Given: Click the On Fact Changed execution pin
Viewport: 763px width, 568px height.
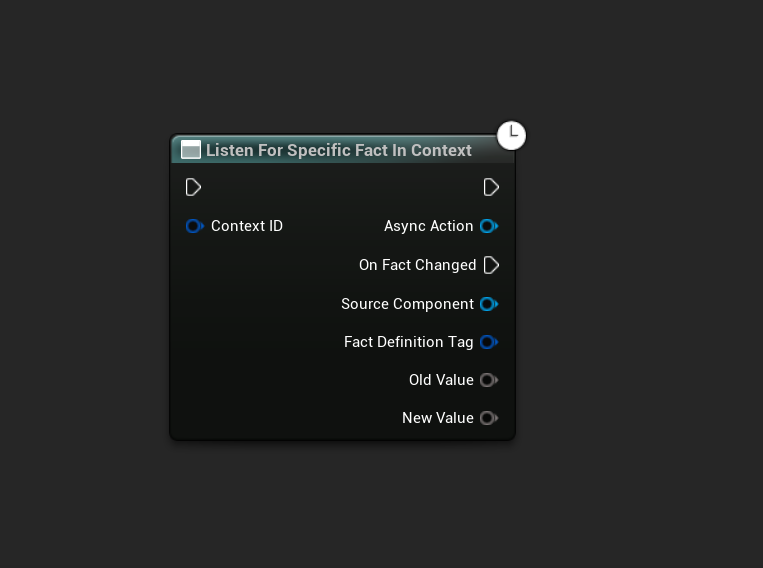Looking at the screenshot, I should pyautogui.click(x=491, y=265).
